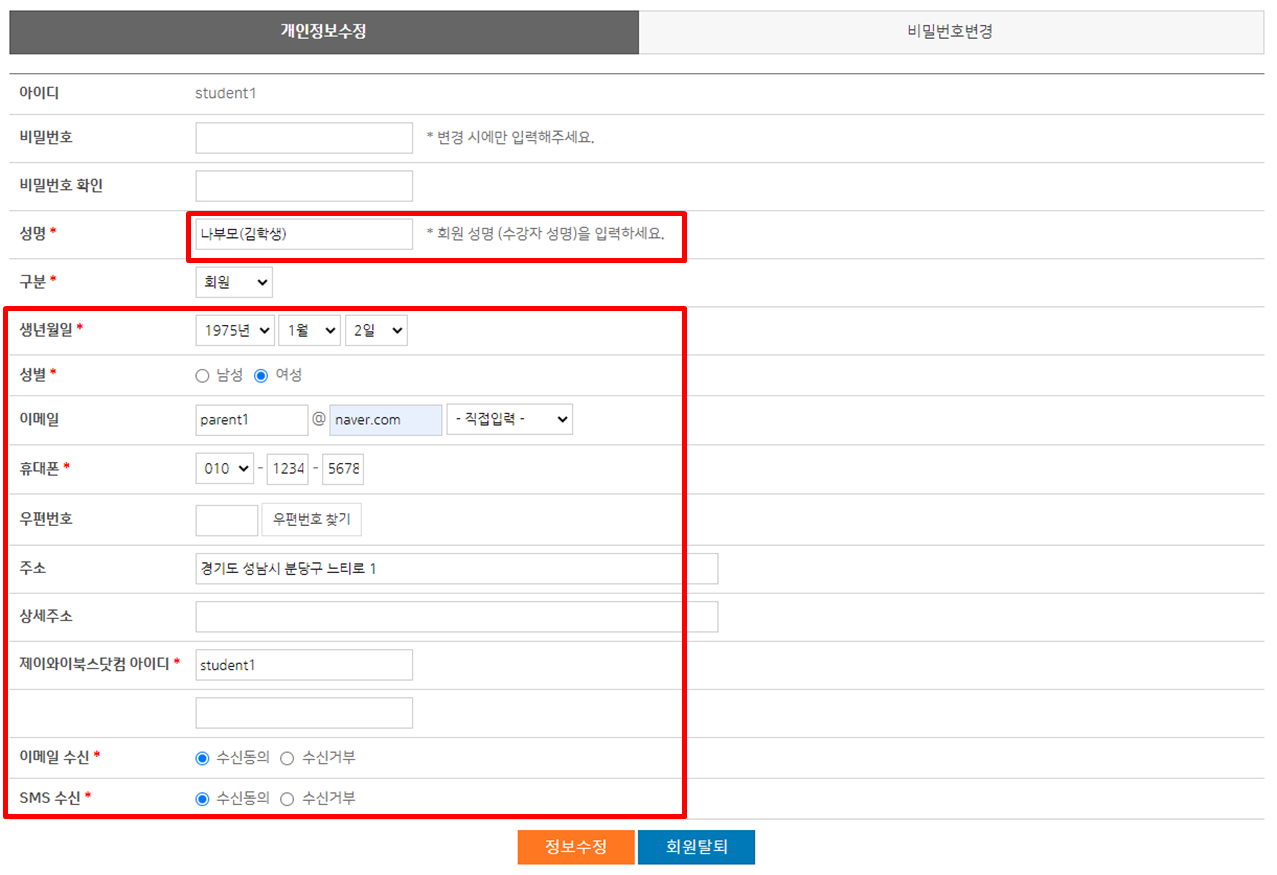Open the birth day 2일 dropdown
This screenshot has height=875, width=1277.
tap(376, 331)
